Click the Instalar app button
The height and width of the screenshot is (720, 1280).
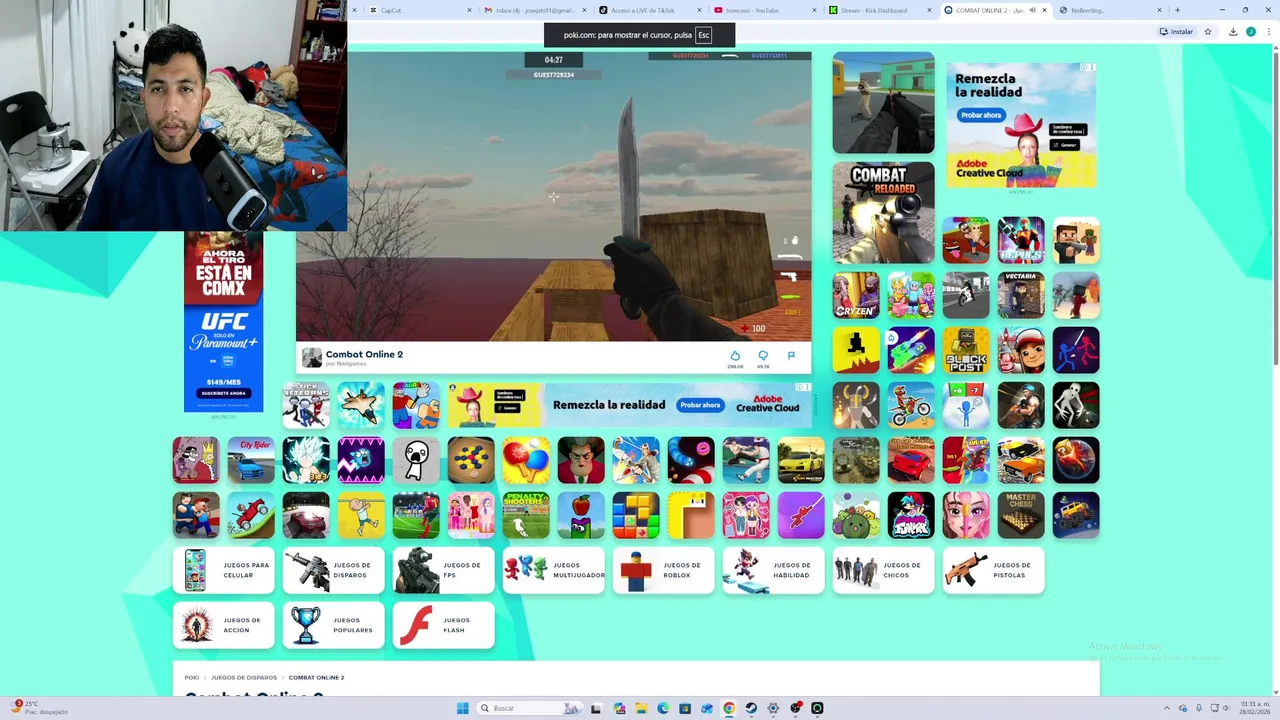pos(1176,32)
